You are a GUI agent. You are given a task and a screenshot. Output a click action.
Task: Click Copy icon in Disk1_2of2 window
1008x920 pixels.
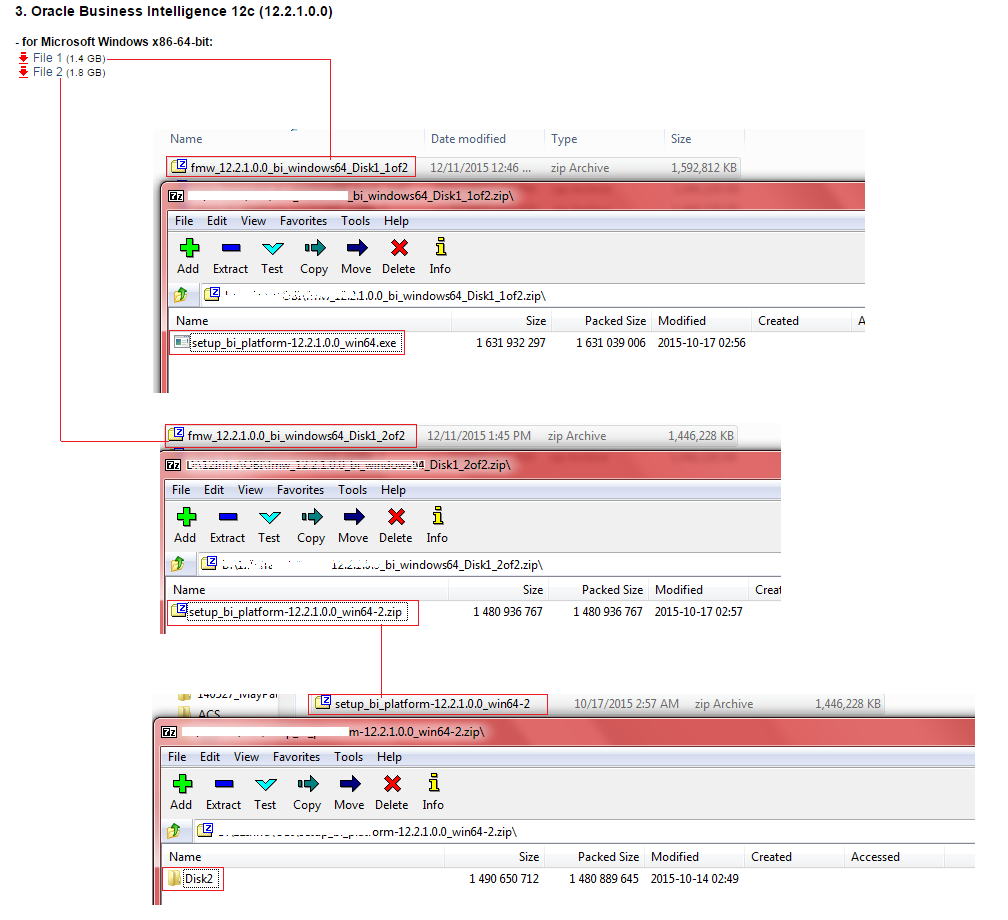312,517
